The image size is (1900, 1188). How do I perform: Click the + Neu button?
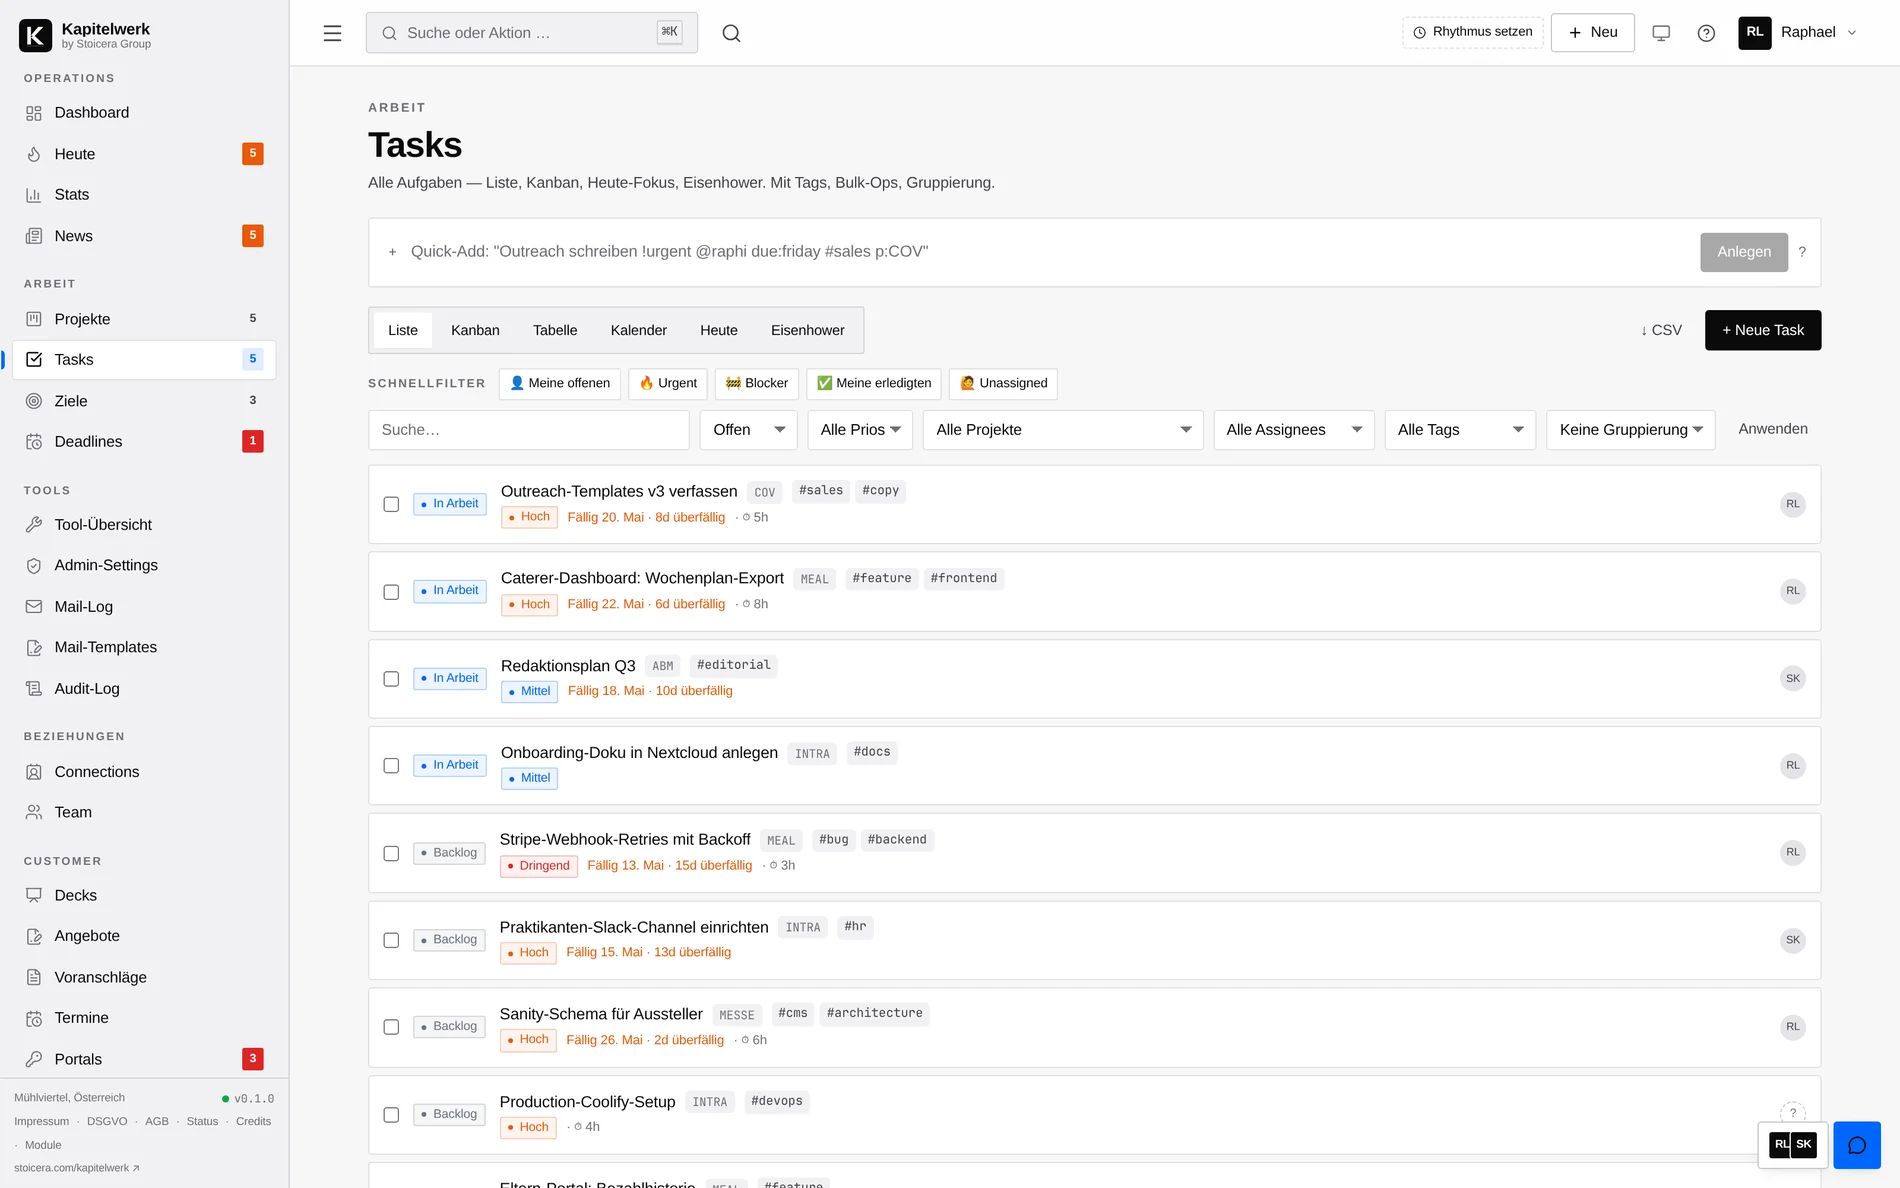pyautogui.click(x=1592, y=33)
